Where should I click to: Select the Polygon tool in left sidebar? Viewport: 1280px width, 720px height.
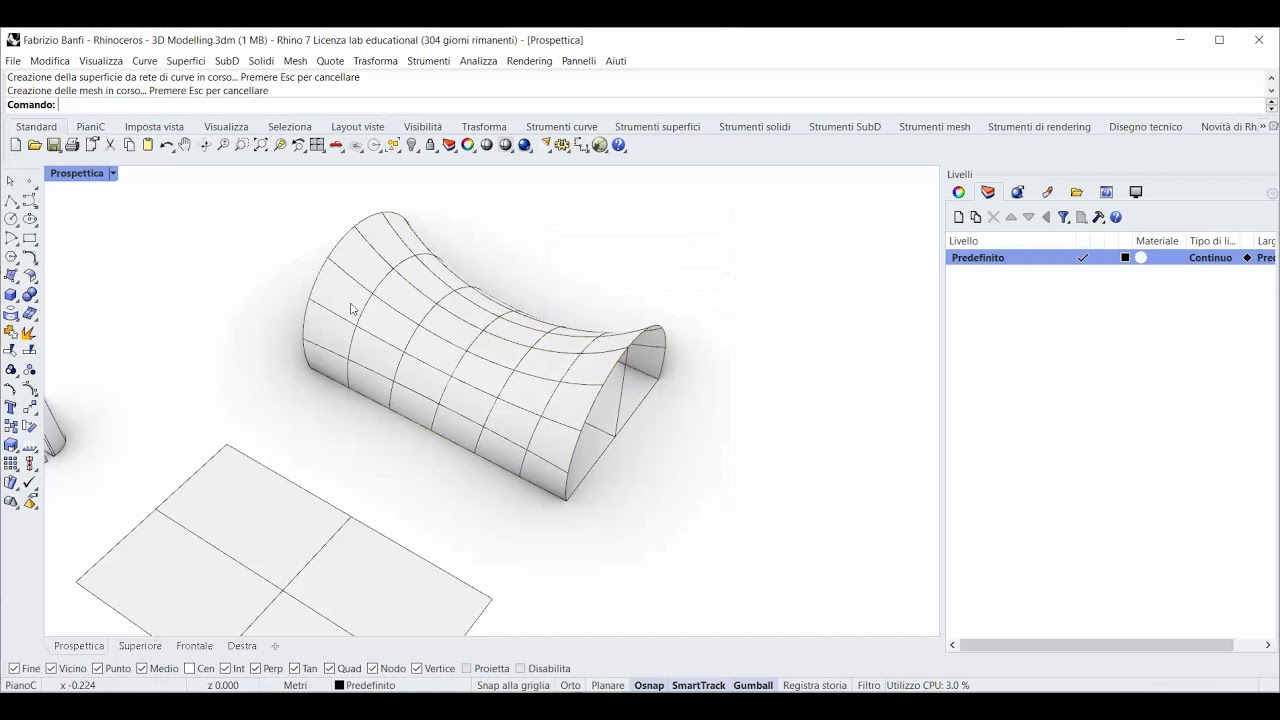11,257
